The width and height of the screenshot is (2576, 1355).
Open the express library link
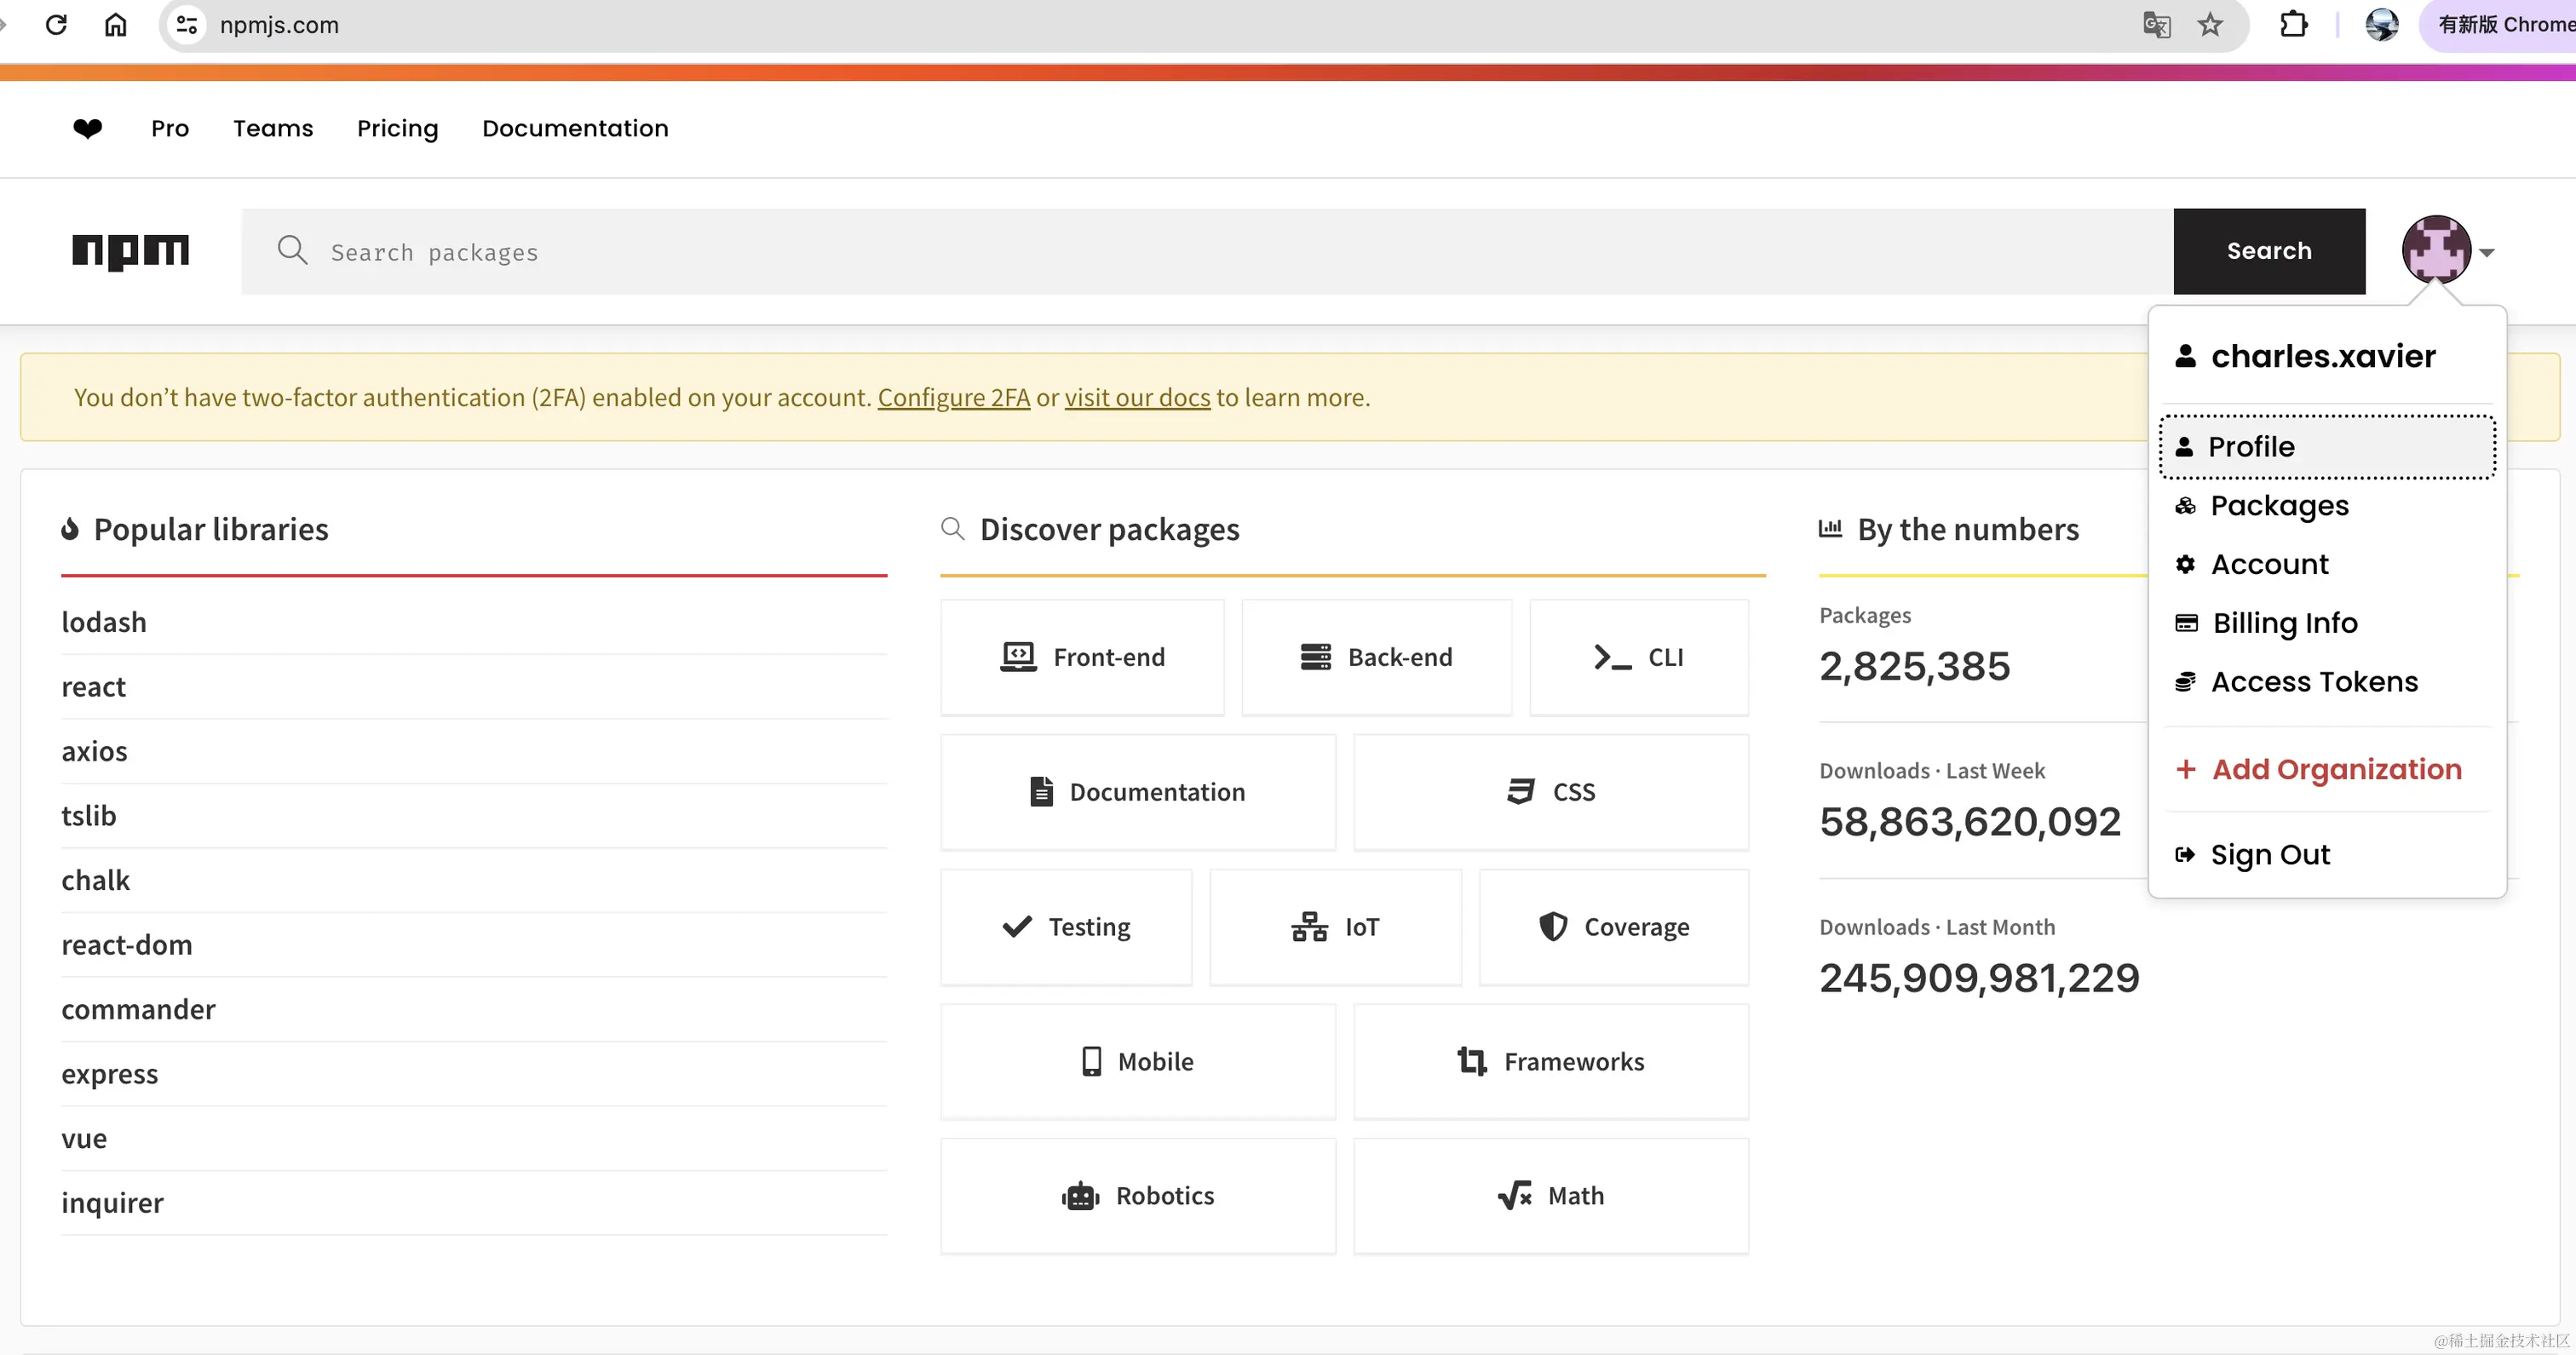point(109,1074)
